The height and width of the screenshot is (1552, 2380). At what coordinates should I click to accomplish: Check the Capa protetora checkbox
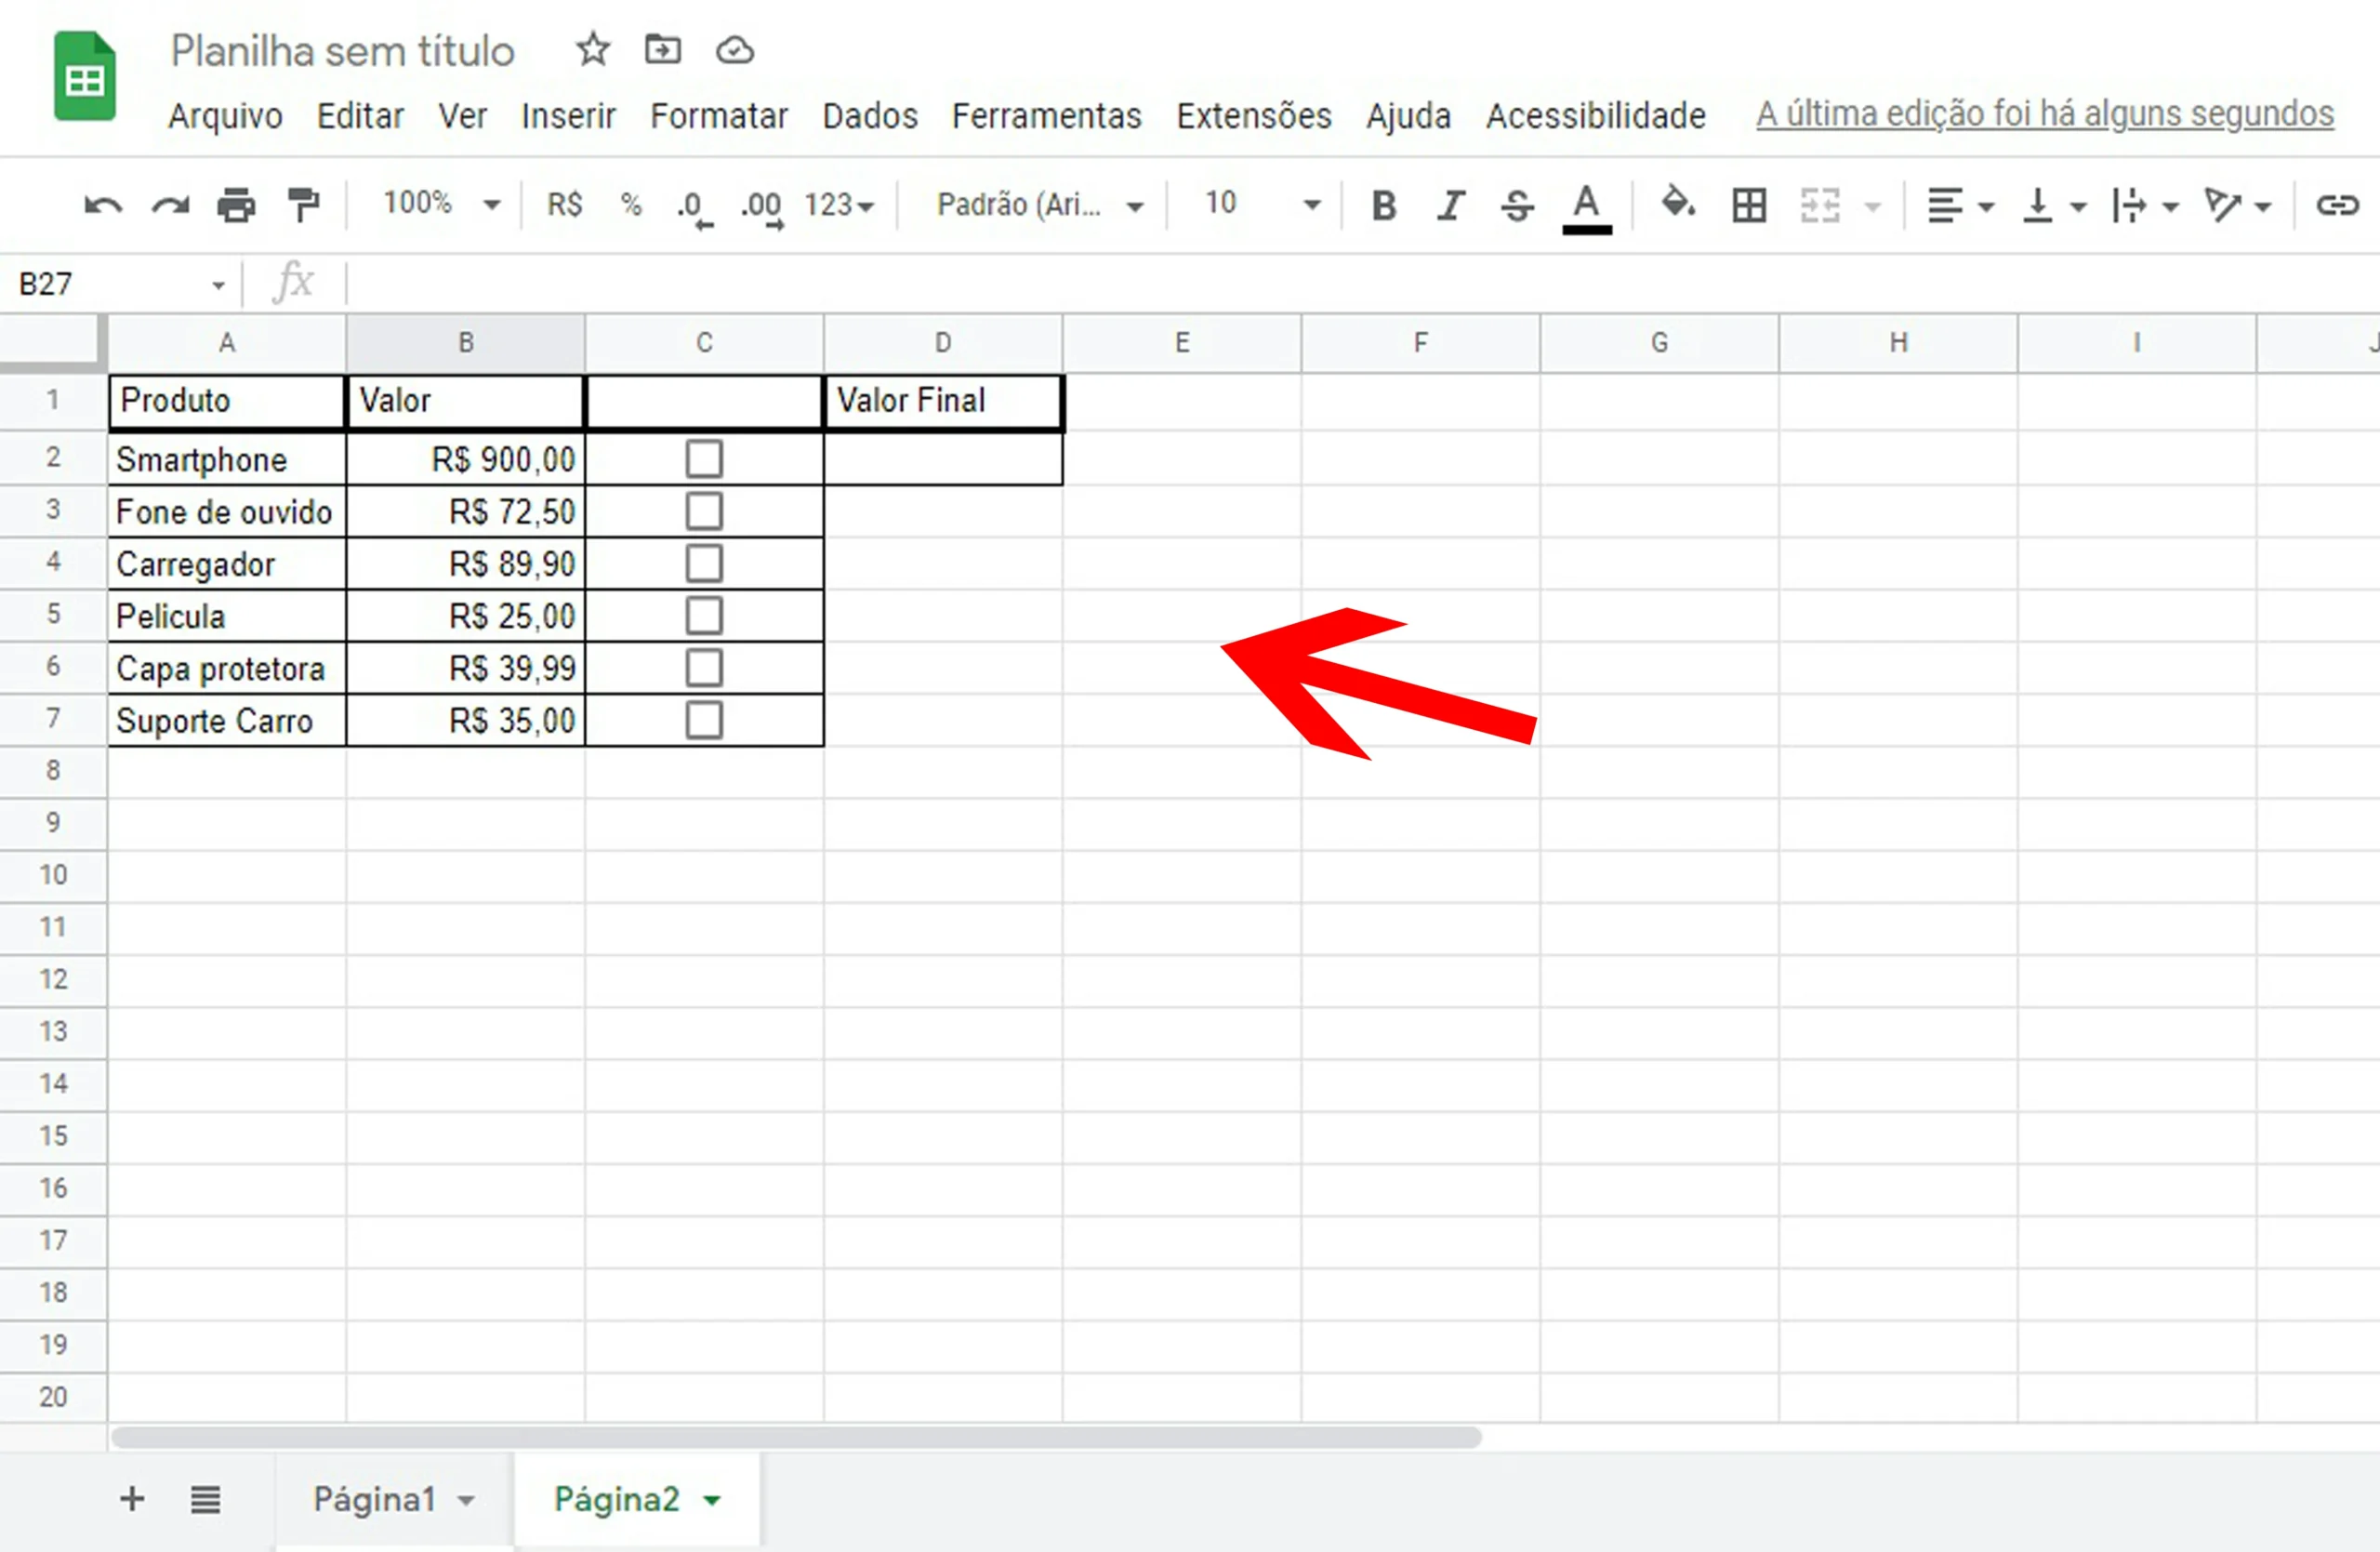704,668
